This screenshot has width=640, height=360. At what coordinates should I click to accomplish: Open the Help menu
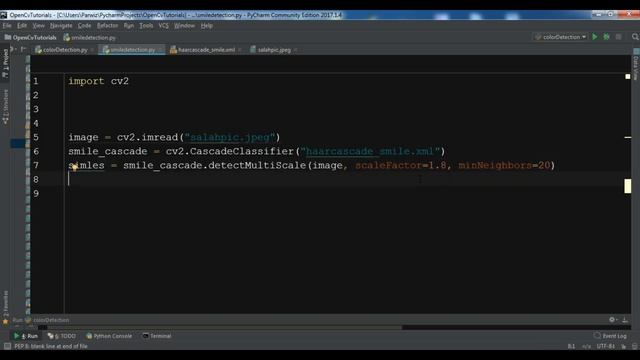coord(207,26)
